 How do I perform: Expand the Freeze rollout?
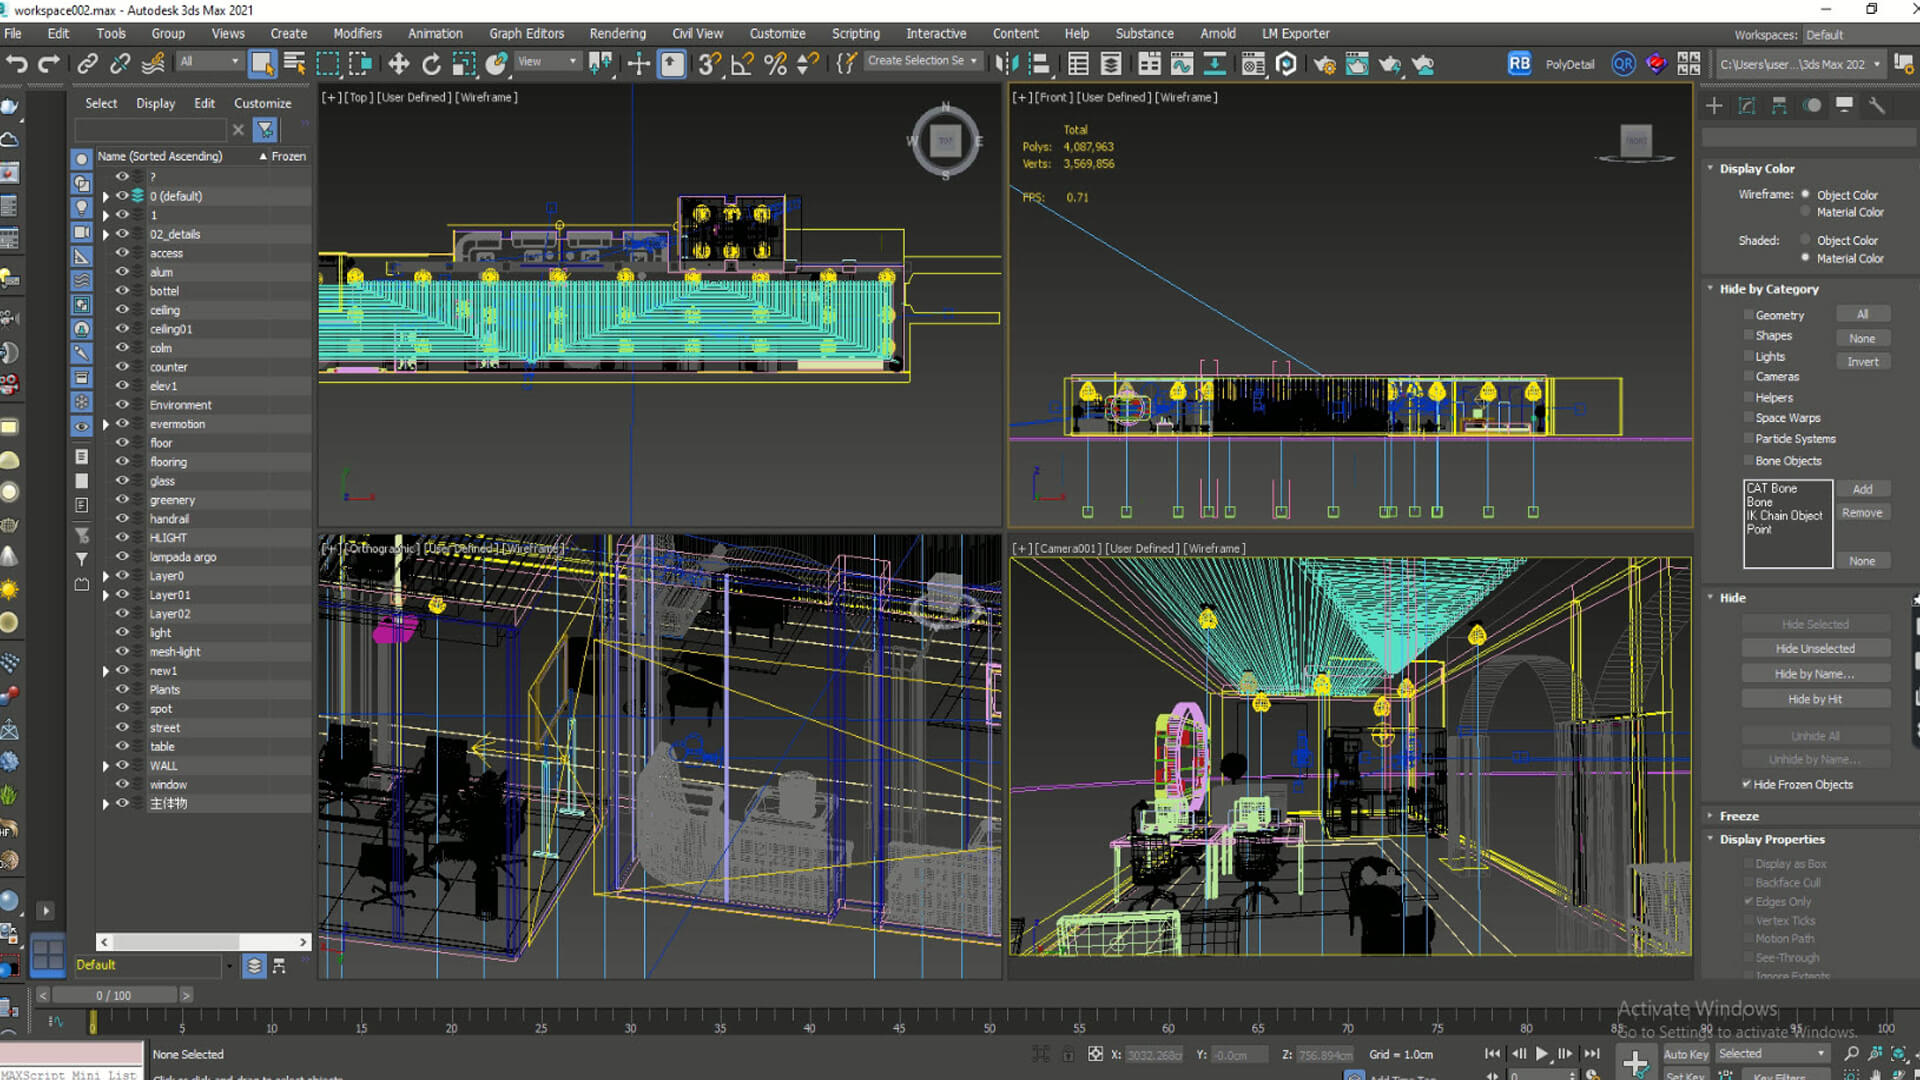tap(1738, 816)
